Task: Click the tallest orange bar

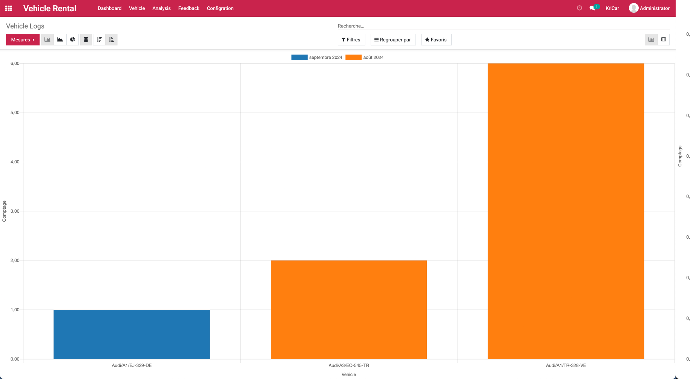Action: pos(566,211)
